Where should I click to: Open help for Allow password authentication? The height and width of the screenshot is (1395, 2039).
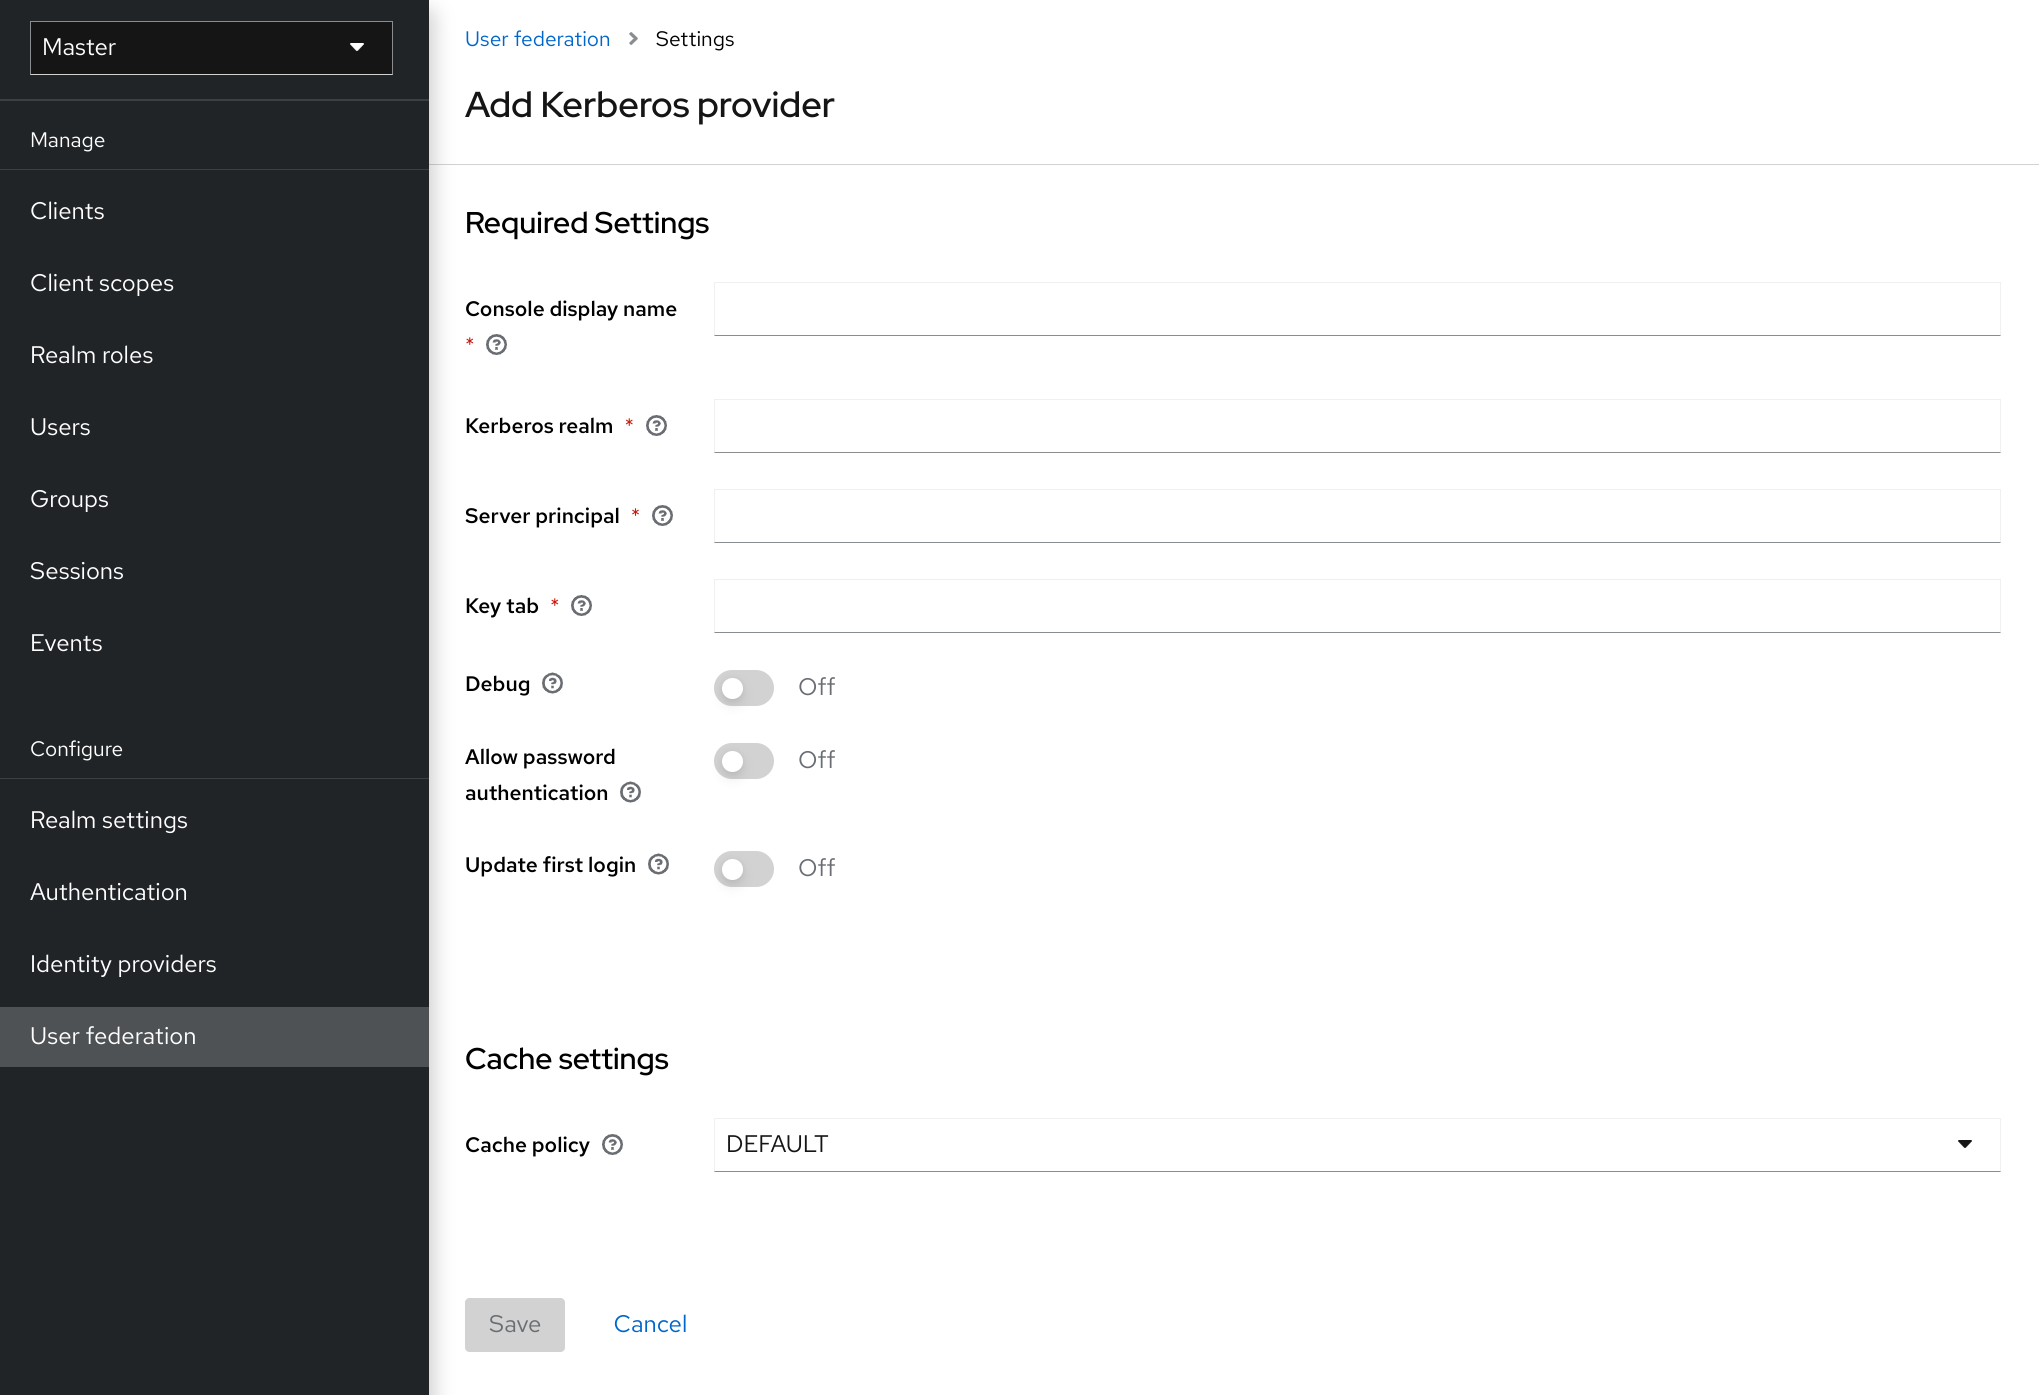pos(630,792)
